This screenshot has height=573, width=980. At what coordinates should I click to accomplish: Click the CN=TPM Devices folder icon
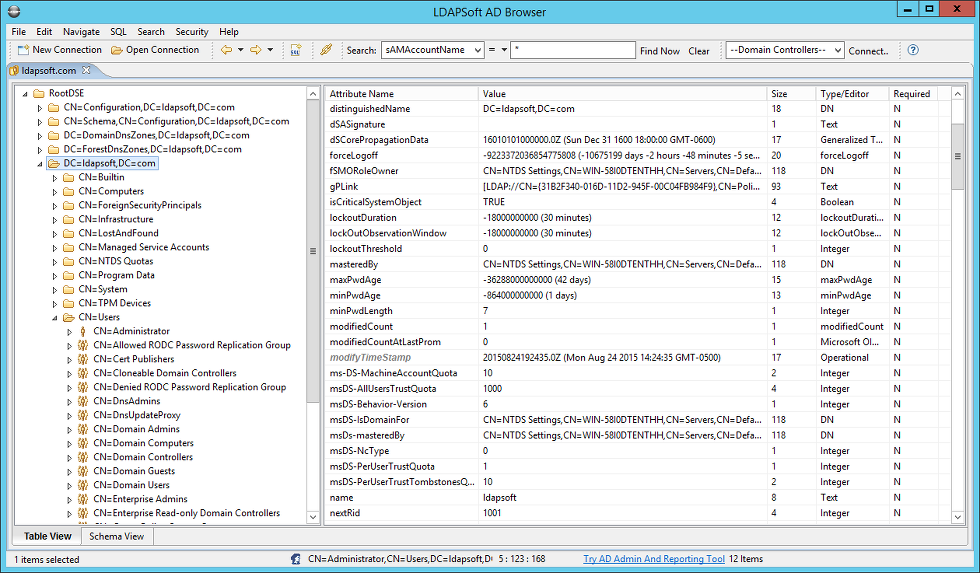pyautogui.click(x=69, y=303)
